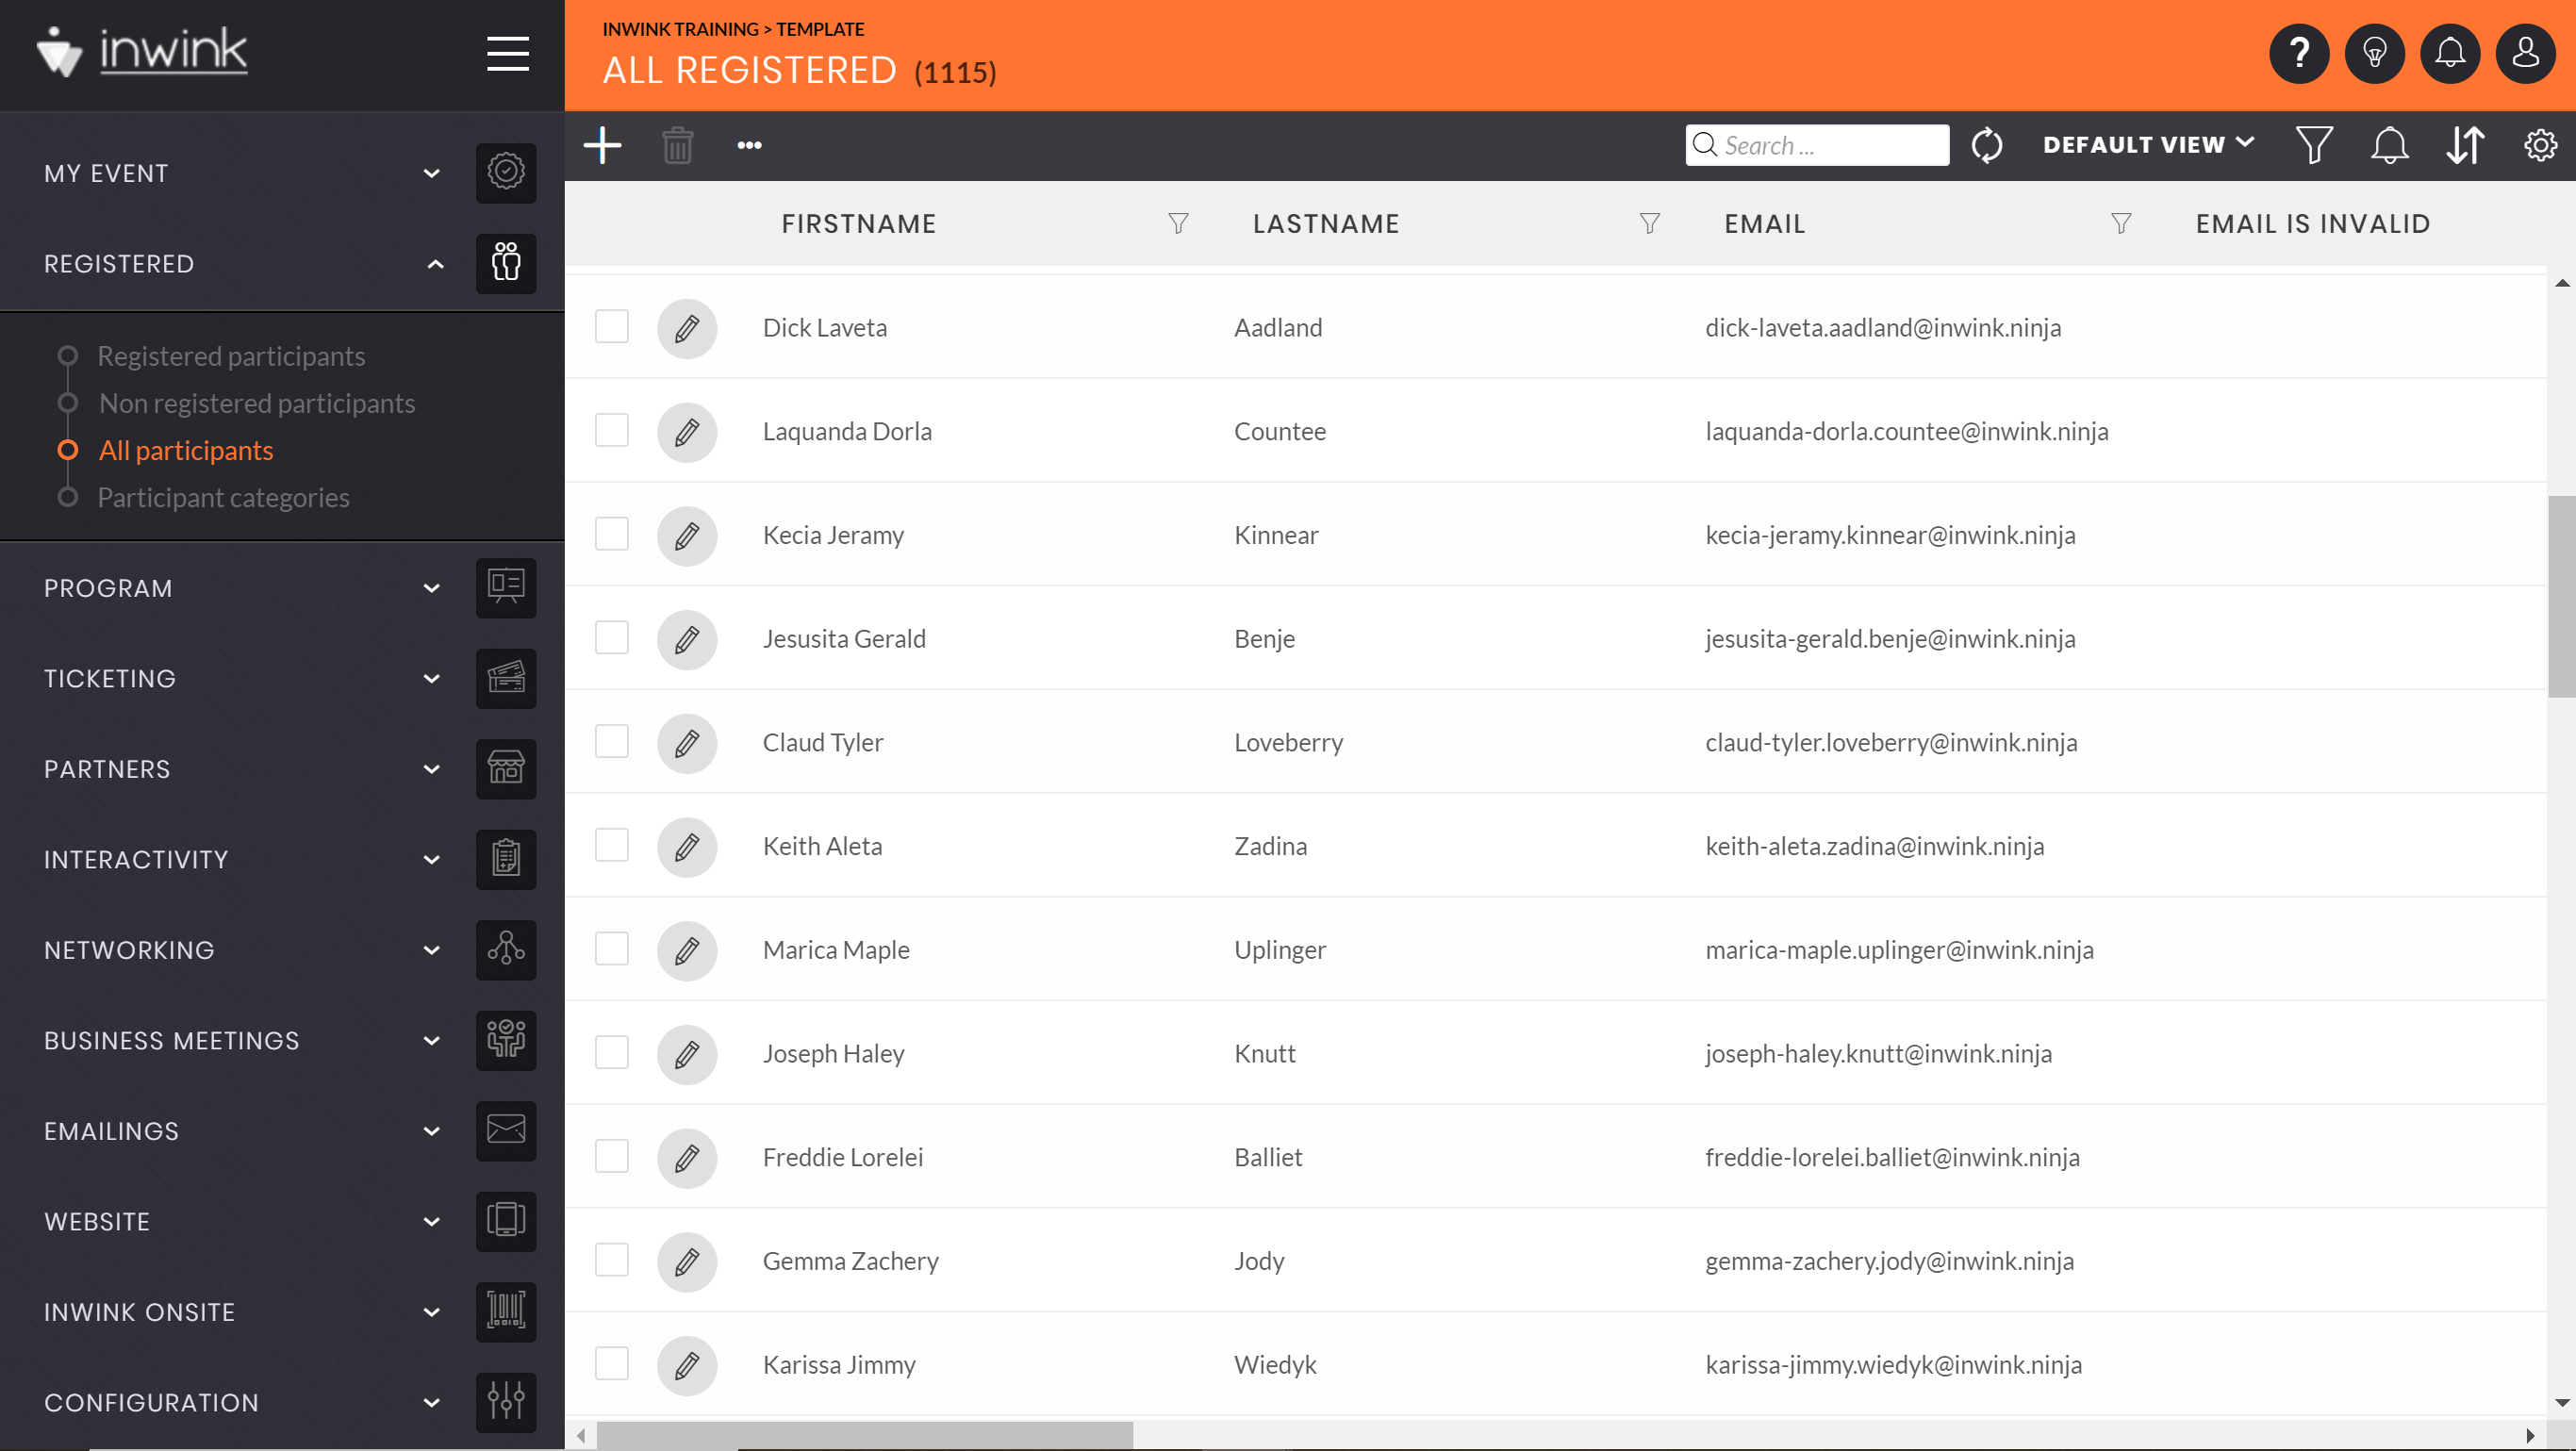Image resolution: width=2576 pixels, height=1451 pixels.
Task: Tick the checkbox for Claud Tyler
Action: pyautogui.click(x=611, y=742)
